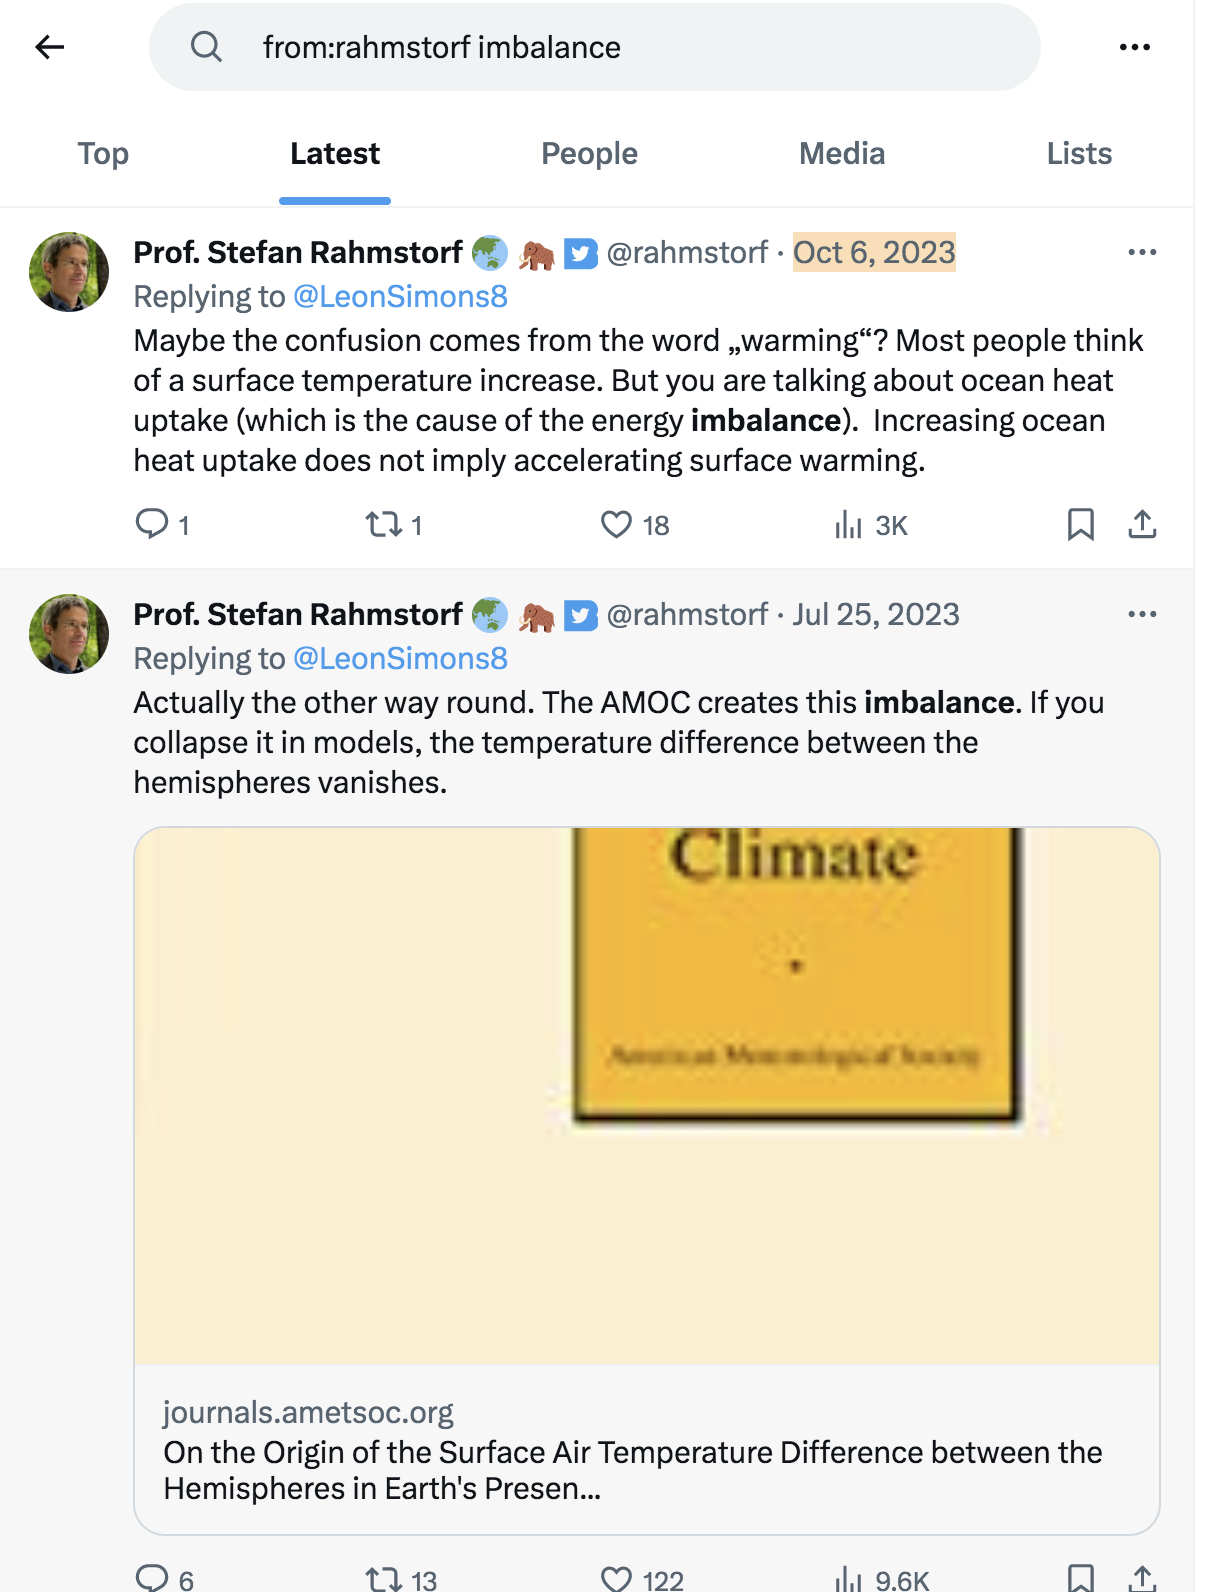The height and width of the screenshot is (1592, 1226).
Task: Share the Oct 6 tweet
Action: click(x=1142, y=524)
